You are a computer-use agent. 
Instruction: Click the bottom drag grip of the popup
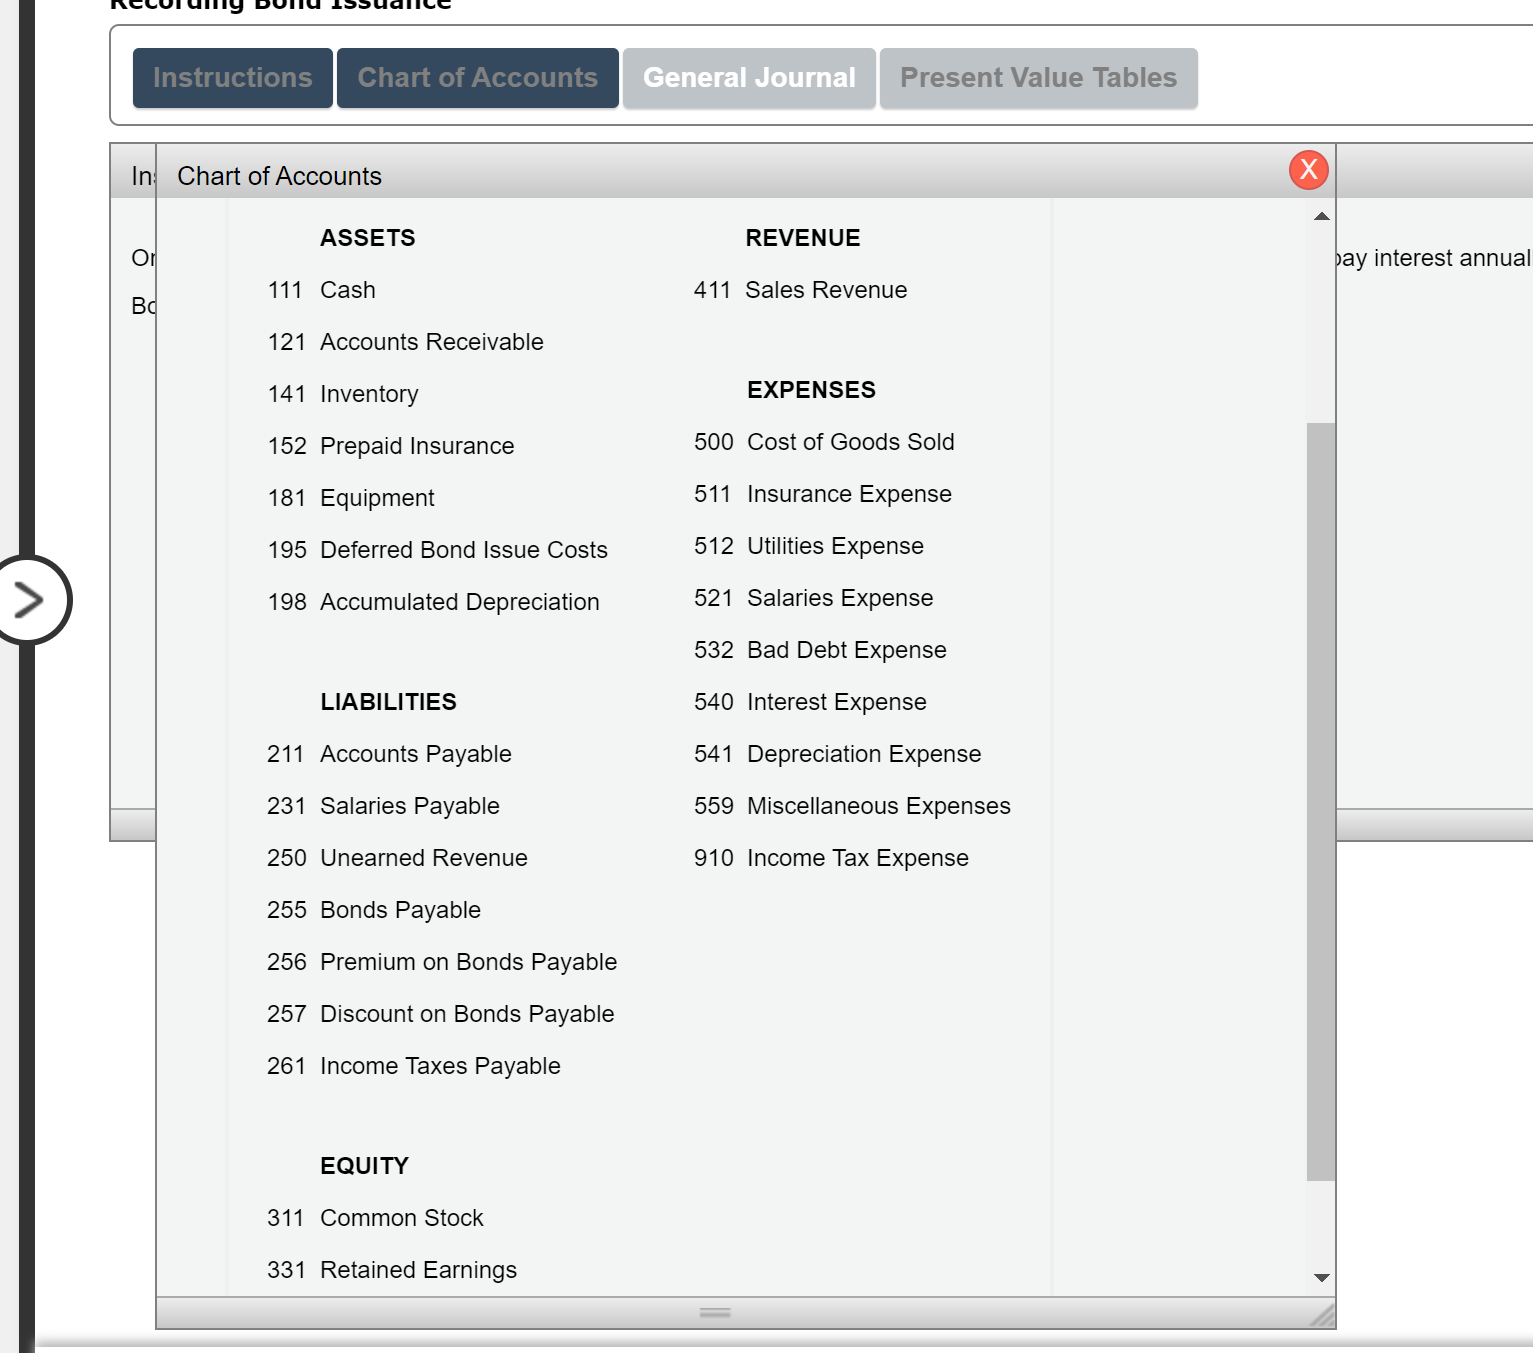point(715,1312)
